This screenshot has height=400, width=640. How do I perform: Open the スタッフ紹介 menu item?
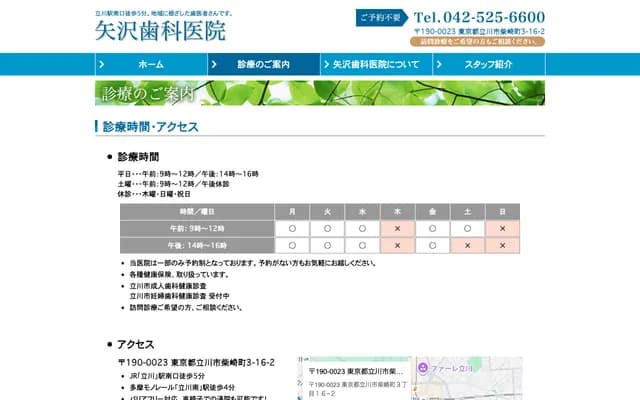(x=489, y=64)
